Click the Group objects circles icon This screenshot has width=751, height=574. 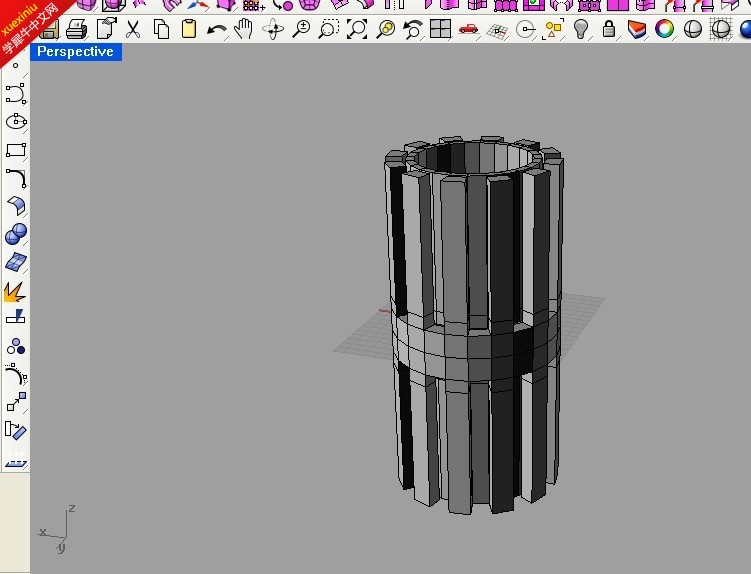[16, 346]
